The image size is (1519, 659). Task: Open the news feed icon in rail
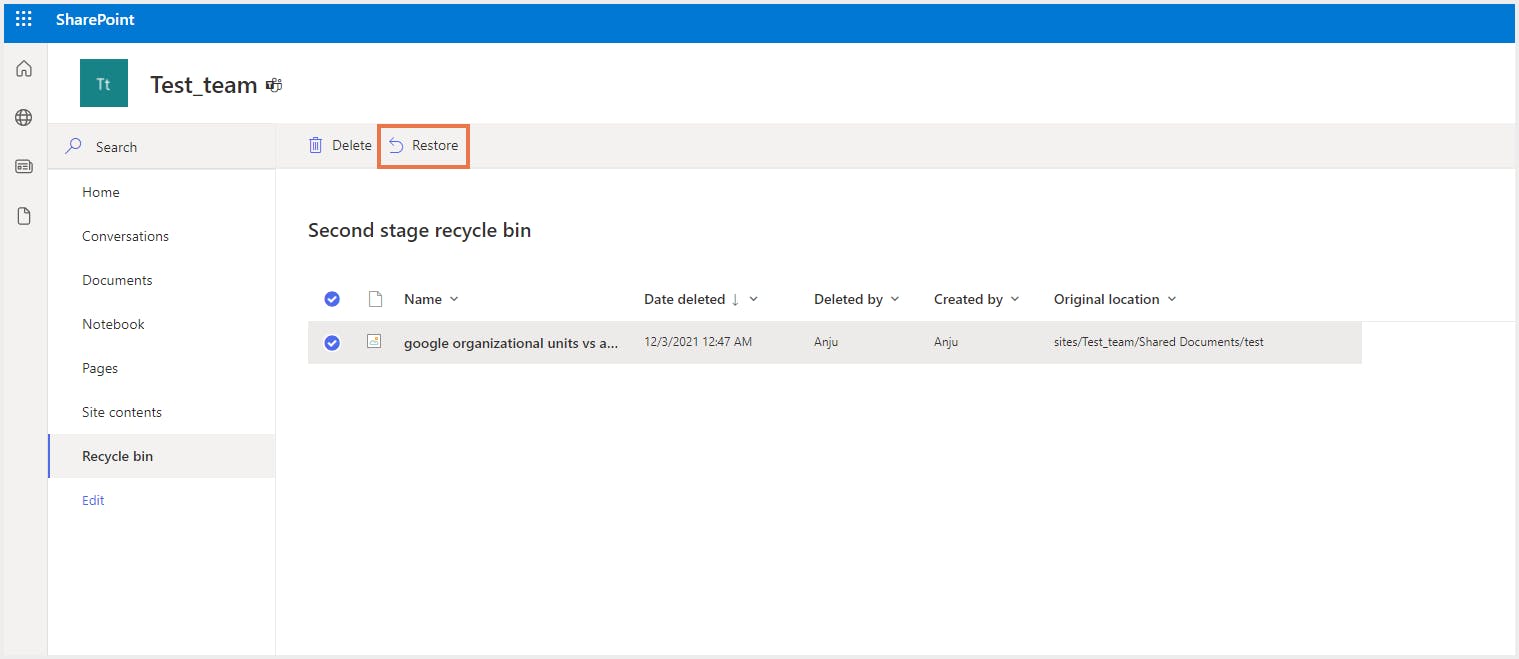24,167
